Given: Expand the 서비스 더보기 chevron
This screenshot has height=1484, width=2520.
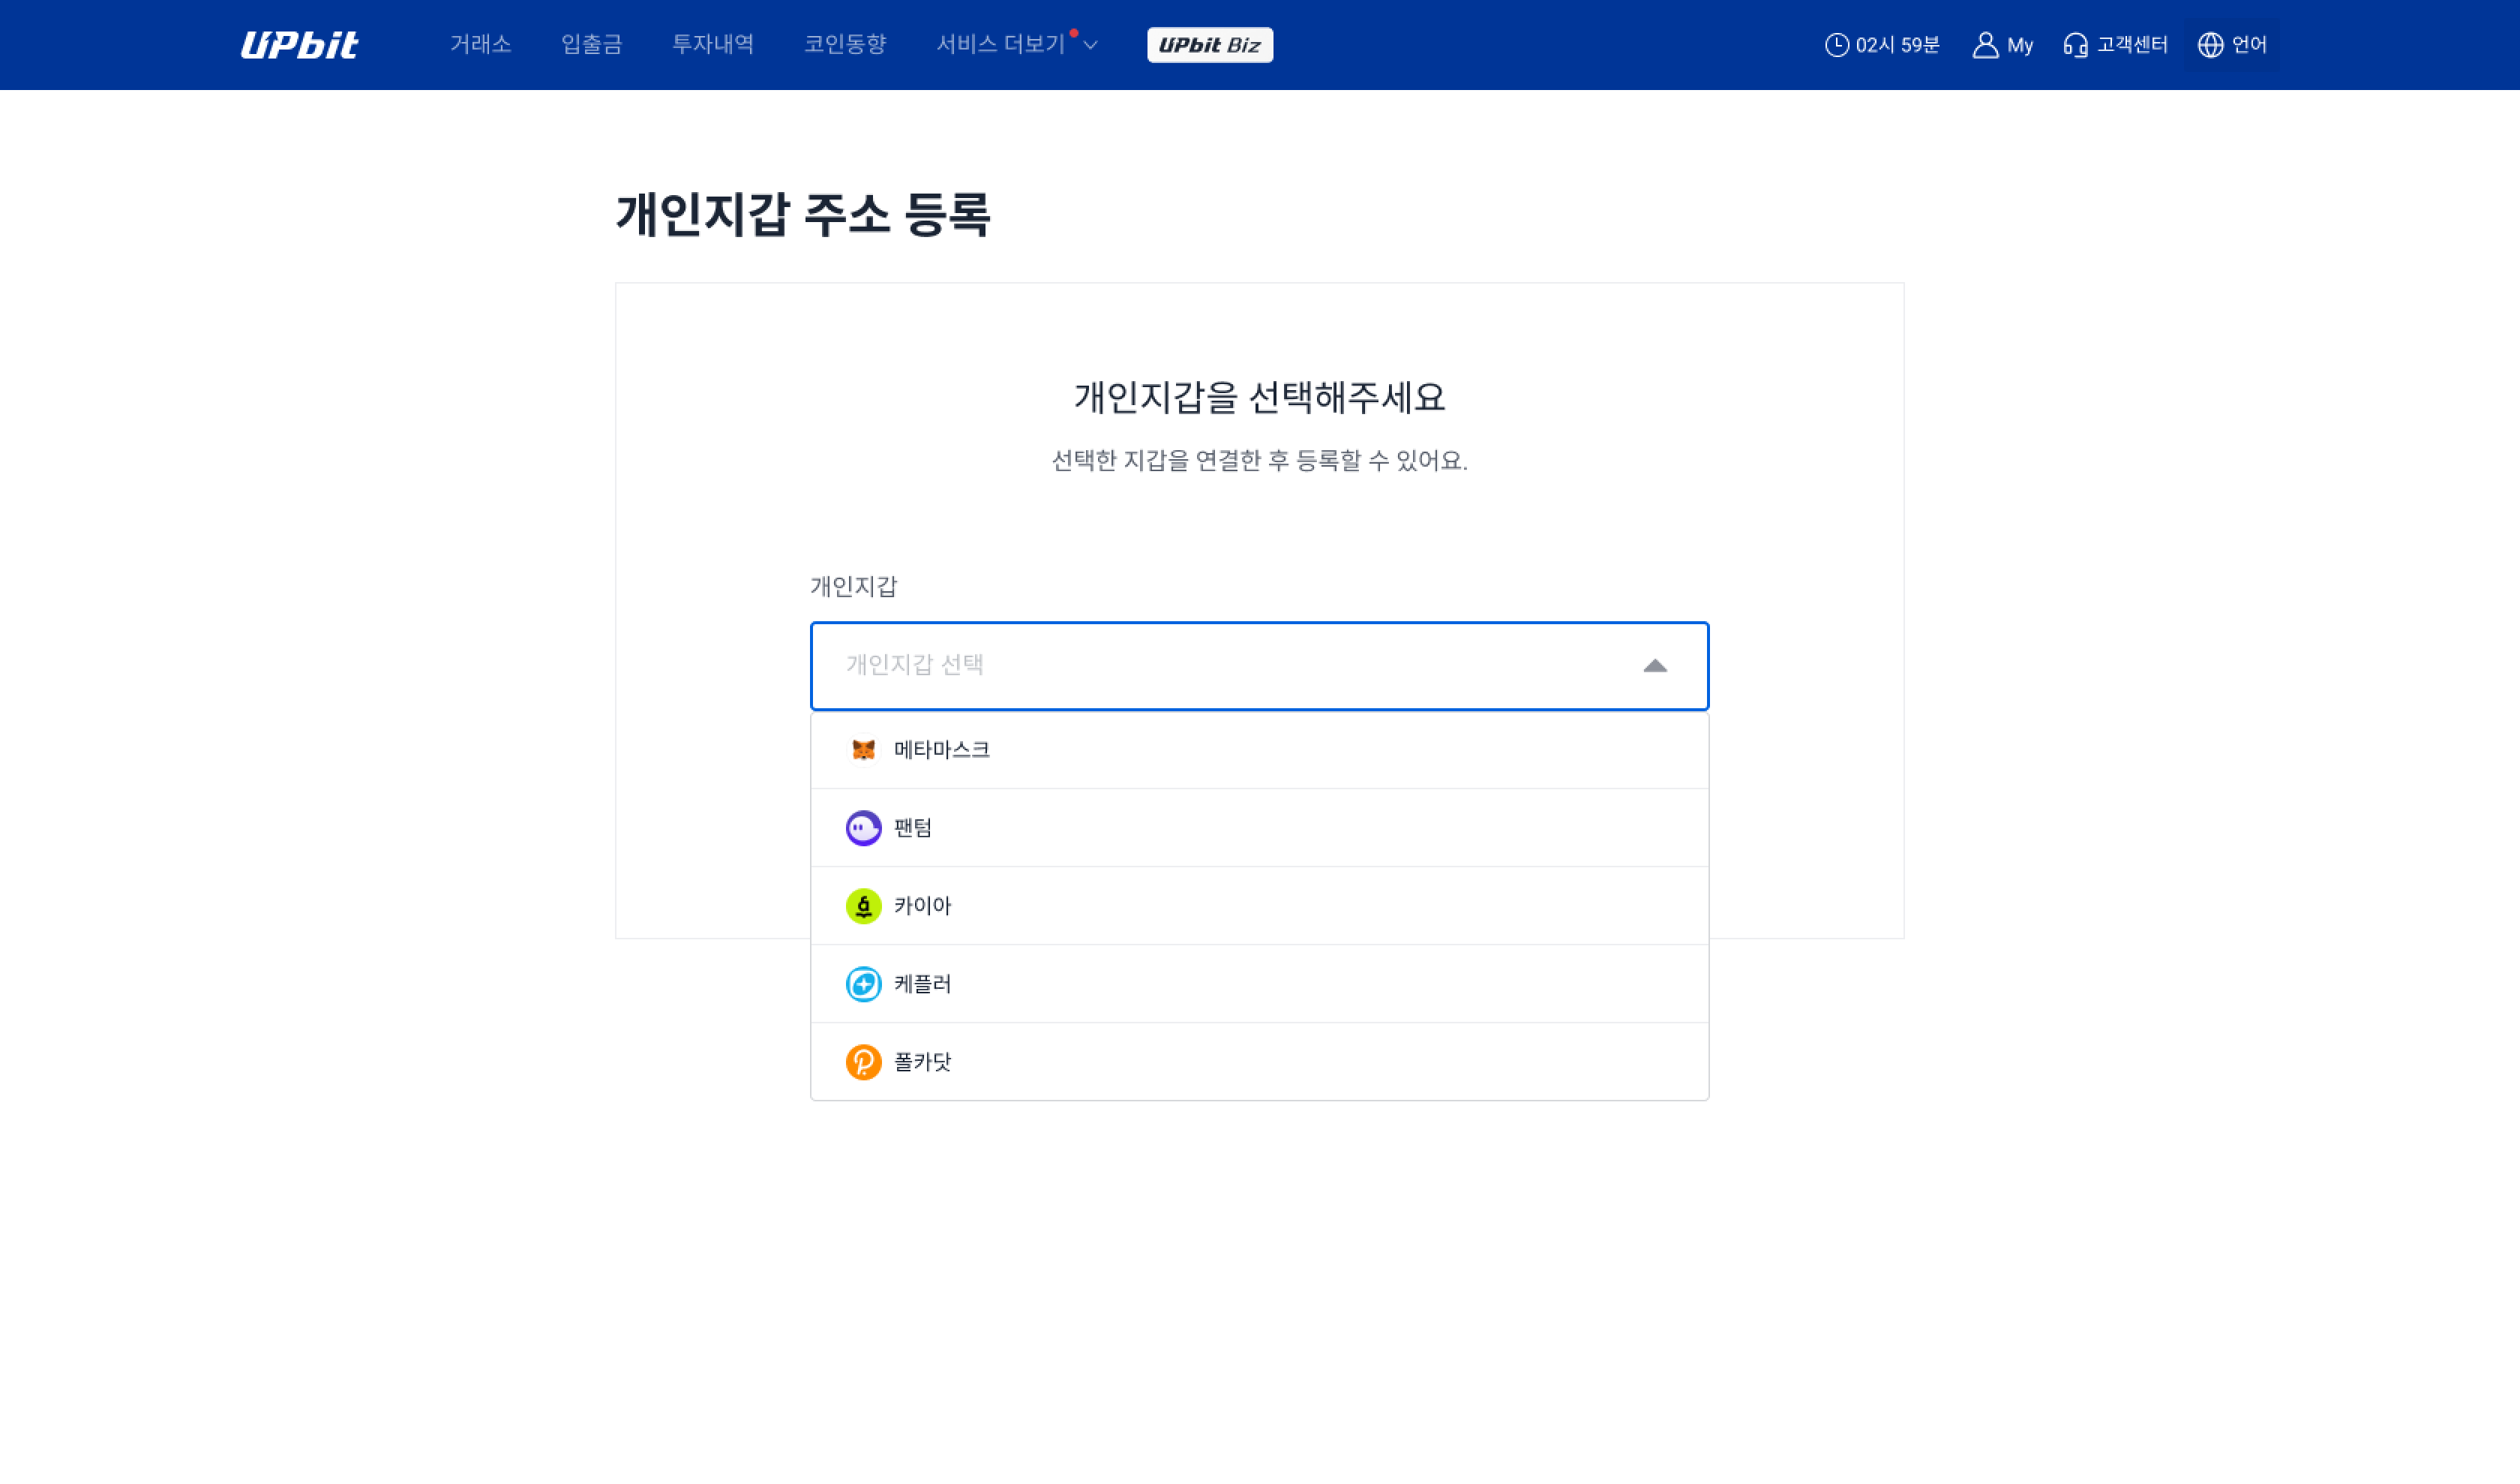Looking at the screenshot, I should point(1091,45).
